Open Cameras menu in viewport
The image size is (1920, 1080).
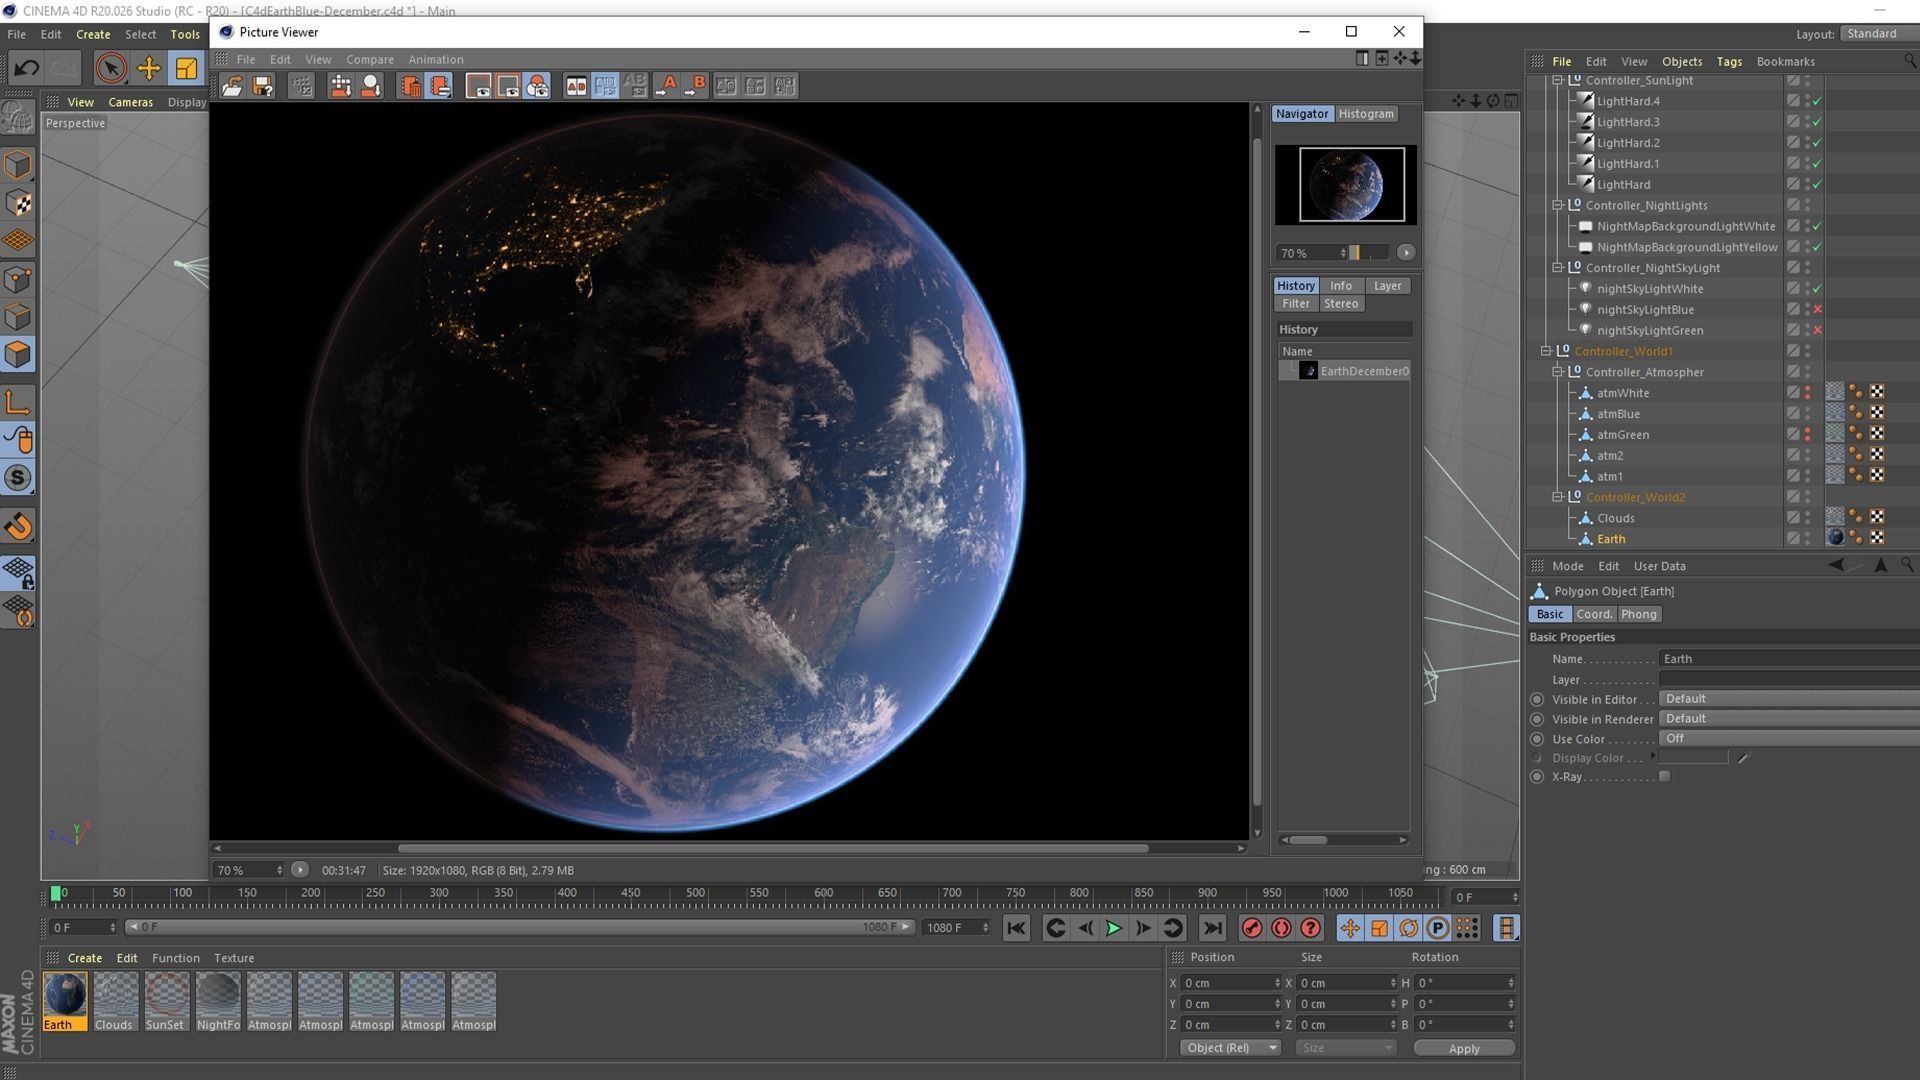tap(131, 102)
